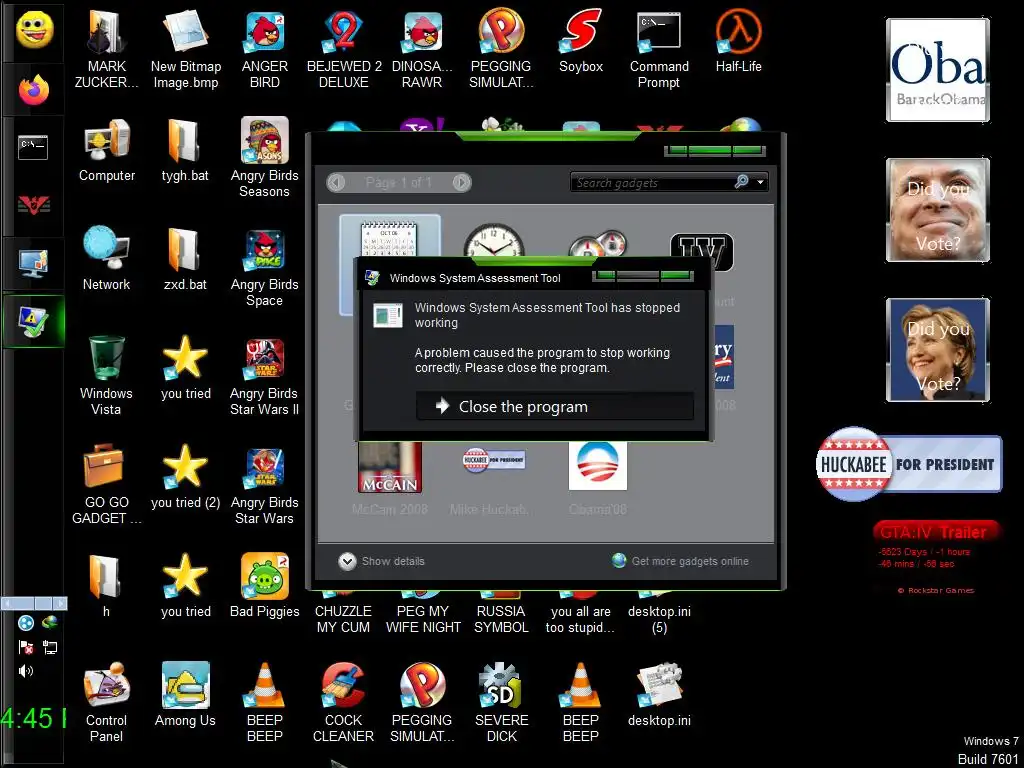This screenshot has width=1024, height=768.
Task: Go to next page in gadget gallery
Action: click(461, 182)
